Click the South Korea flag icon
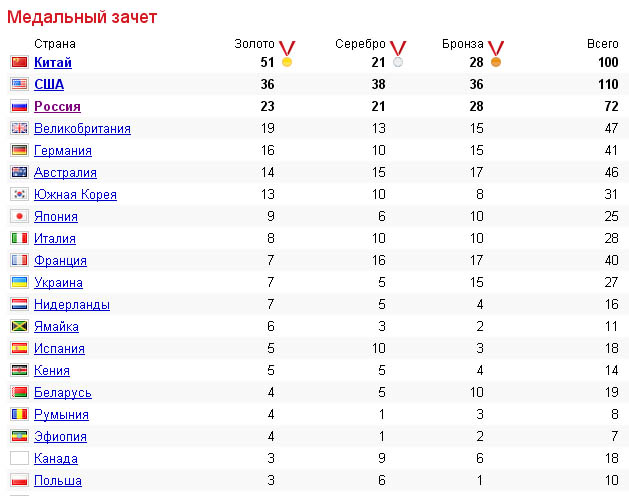Viewport: 629px width, 496px height. tap(19, 194)
